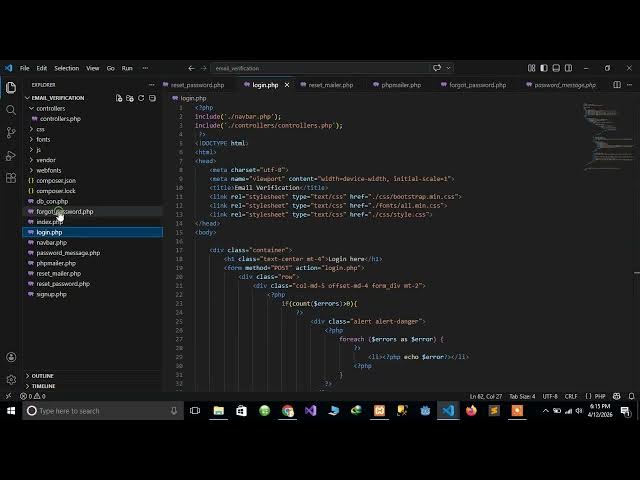Click the errors and warnings status indicator
640x480 pixels.
point(33,396)
